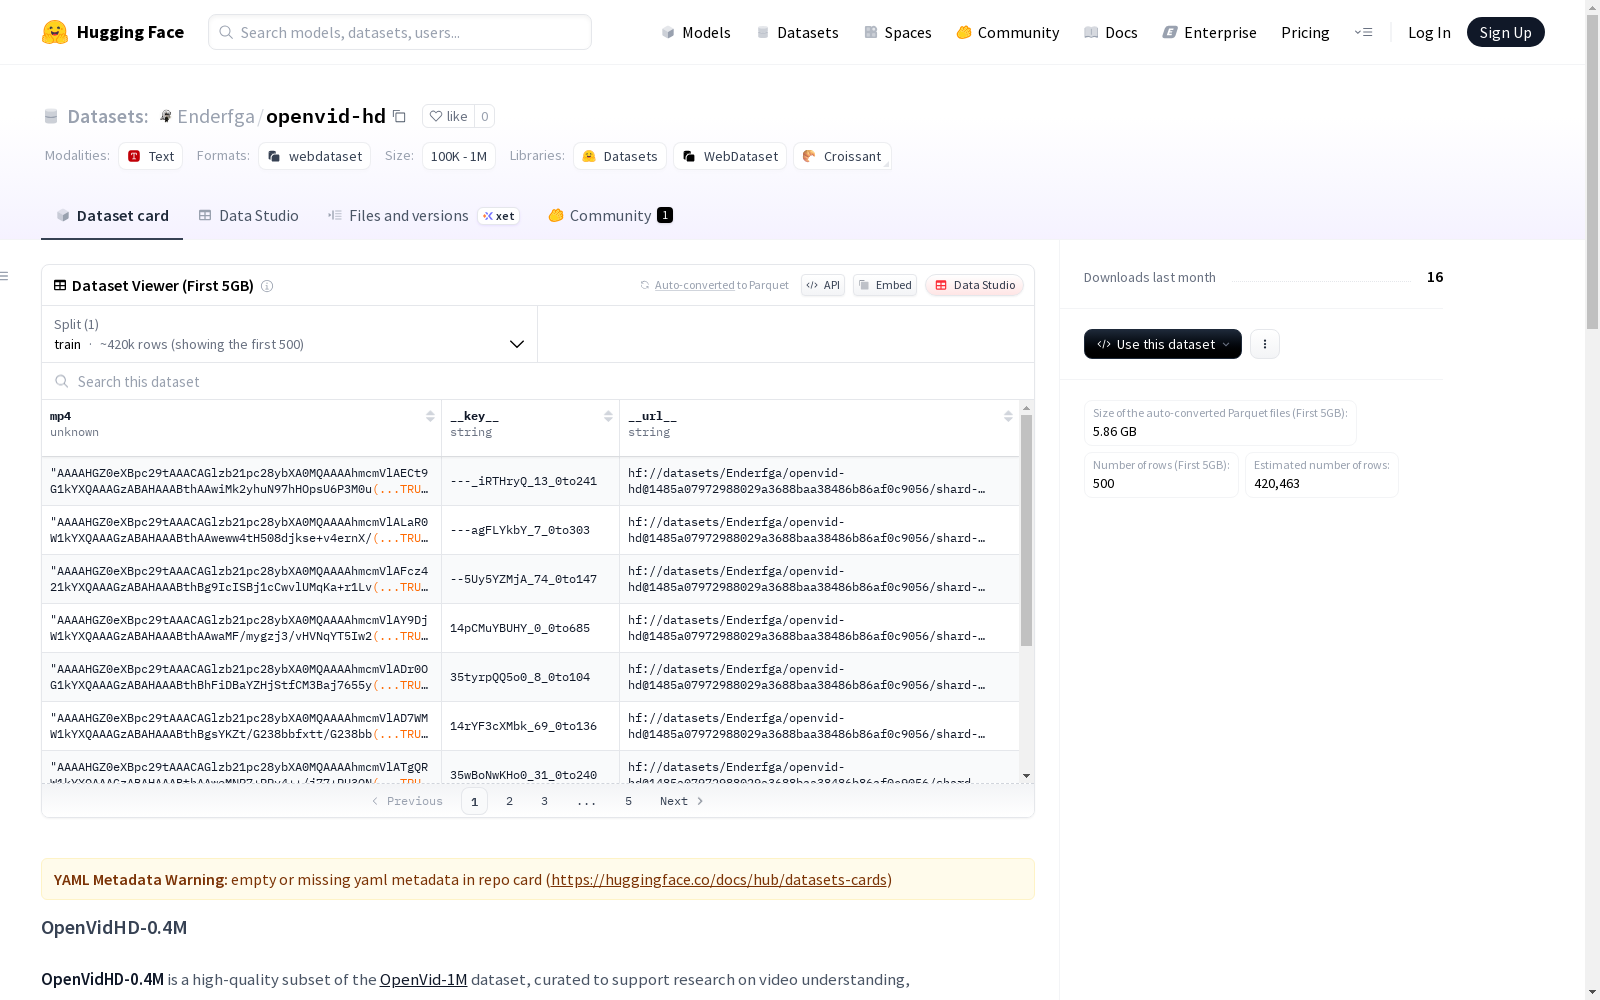Viewport: 1600px width, 1000px height.
Task: Follow the OpenVid-1M link
Action: [x=424, y=979]
